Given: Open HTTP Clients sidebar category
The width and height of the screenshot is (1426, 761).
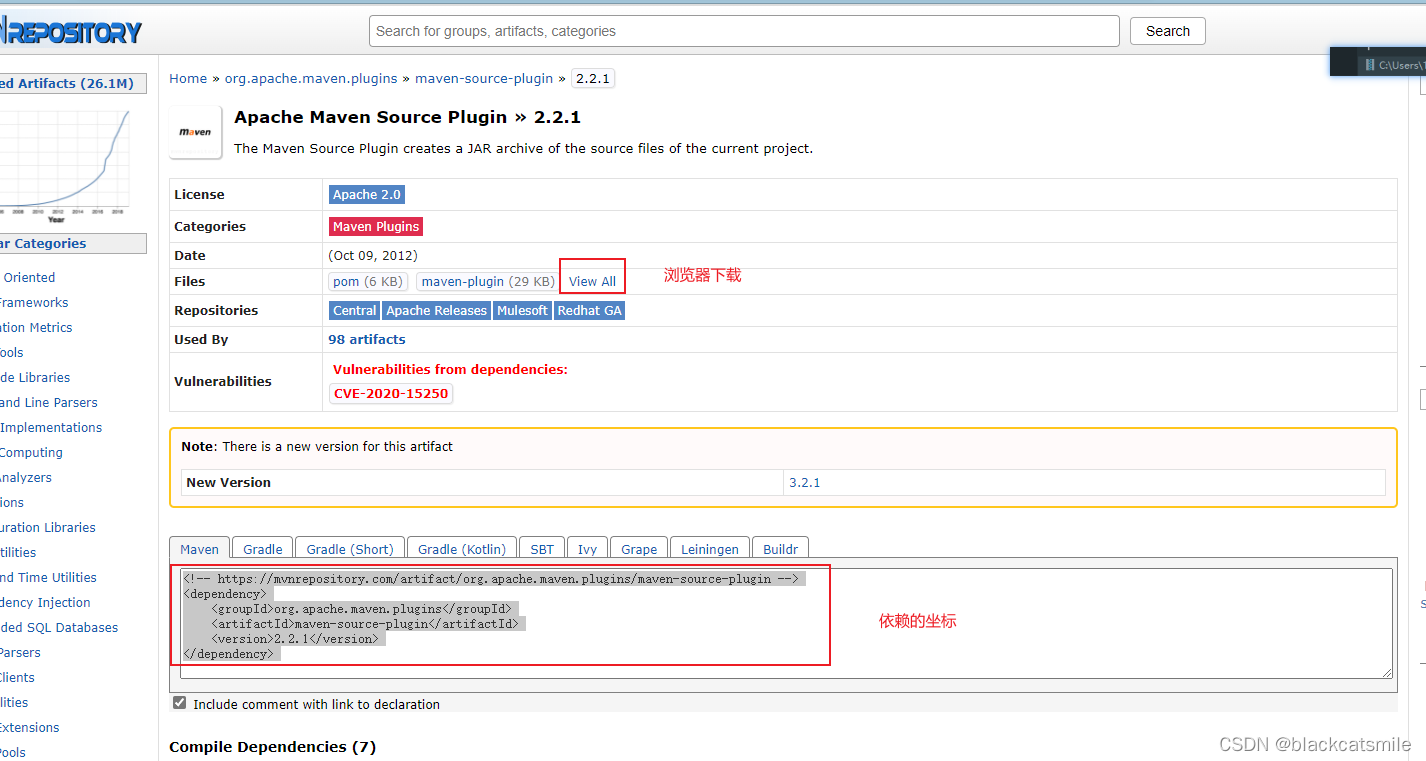Looking at the screenshot, I should click(x=17, y=677).
